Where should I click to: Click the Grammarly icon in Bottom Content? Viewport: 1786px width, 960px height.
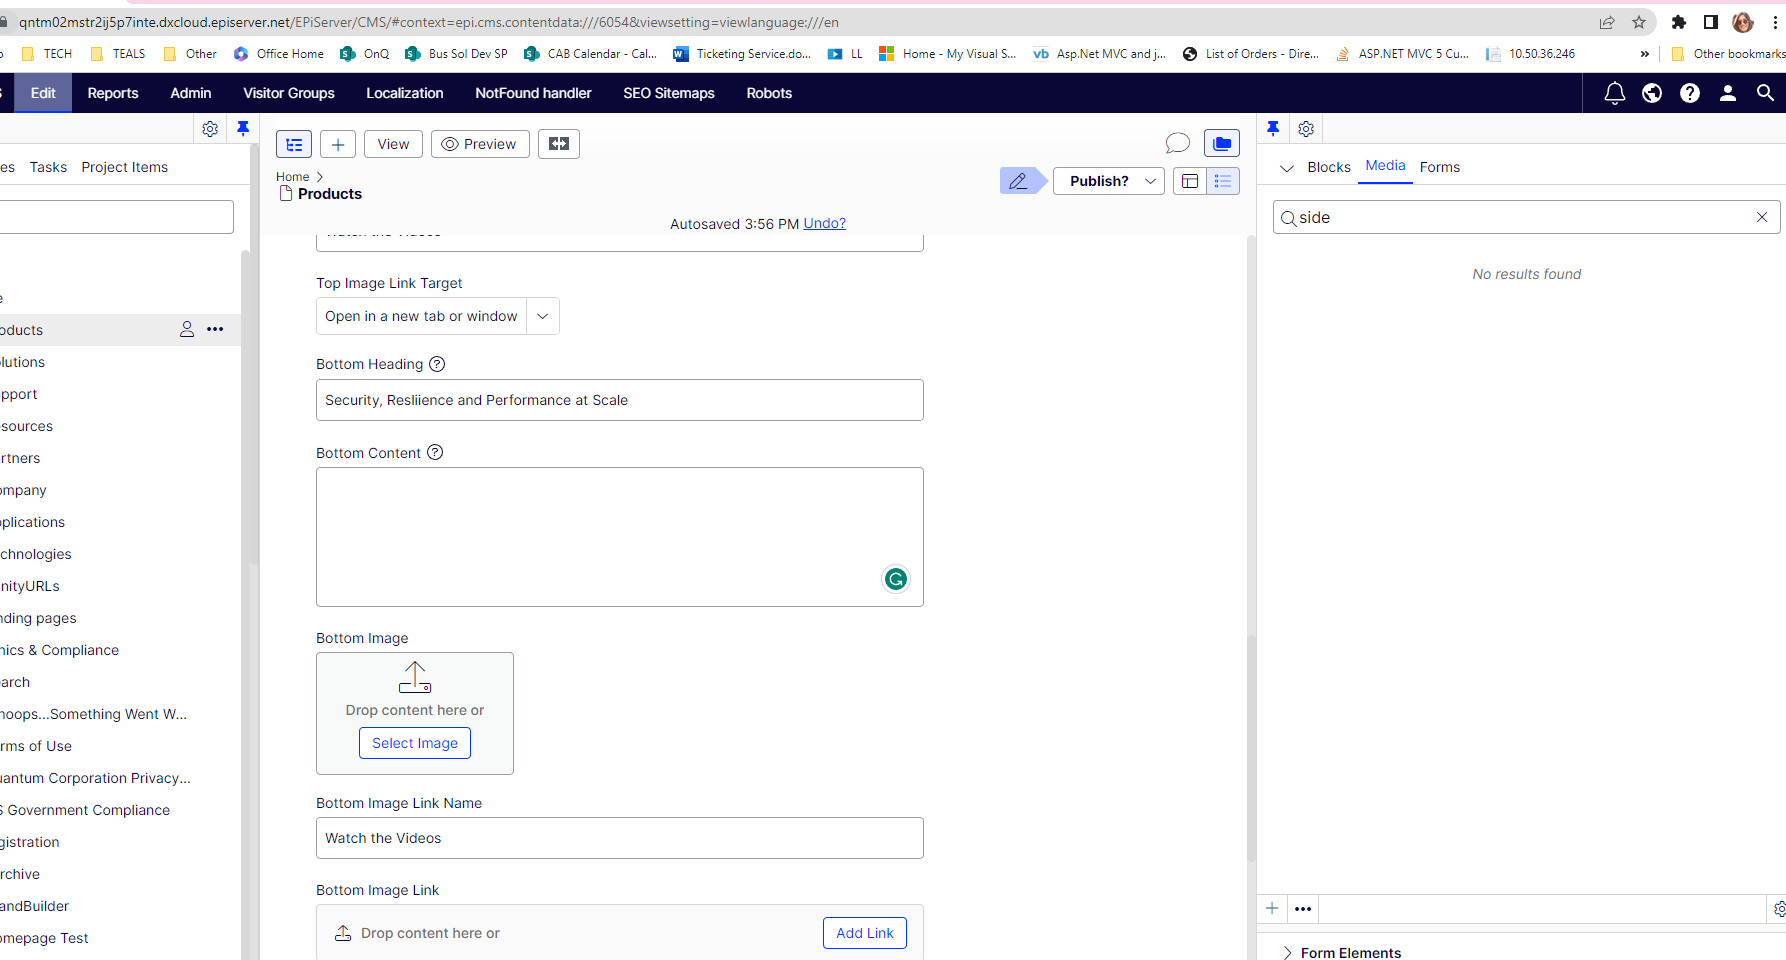[x=896, y=579]
